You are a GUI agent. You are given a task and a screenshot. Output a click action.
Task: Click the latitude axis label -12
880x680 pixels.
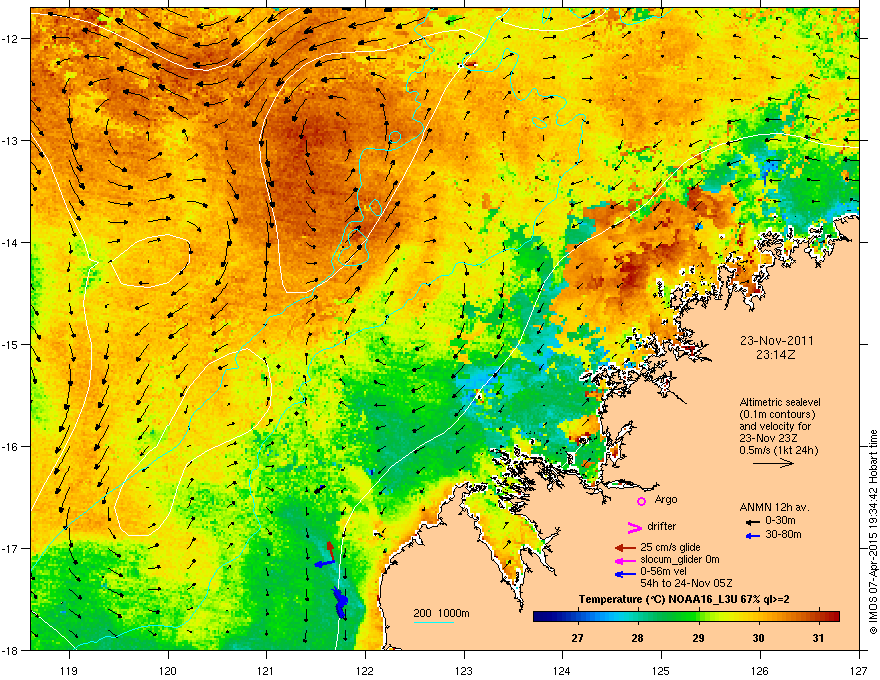tap(10, 39)
